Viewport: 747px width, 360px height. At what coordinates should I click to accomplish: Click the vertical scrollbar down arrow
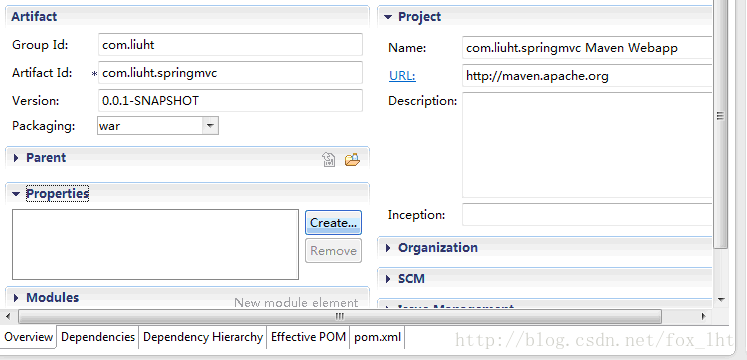click(721, 300)
